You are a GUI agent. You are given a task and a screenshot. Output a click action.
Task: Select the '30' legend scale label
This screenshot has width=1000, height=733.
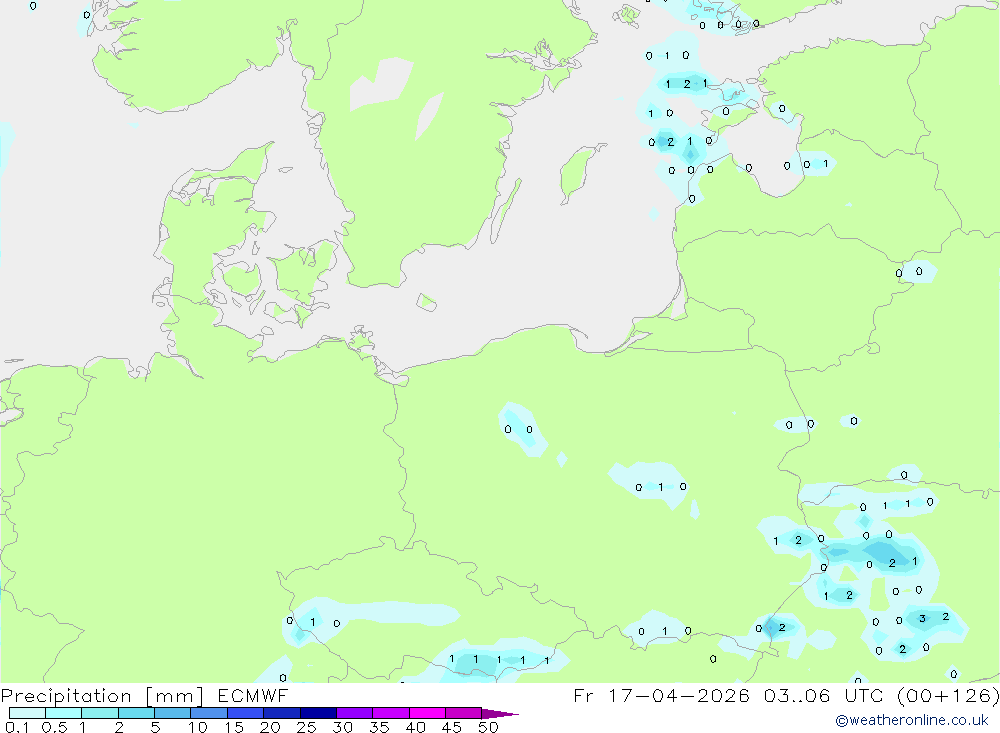342,727
